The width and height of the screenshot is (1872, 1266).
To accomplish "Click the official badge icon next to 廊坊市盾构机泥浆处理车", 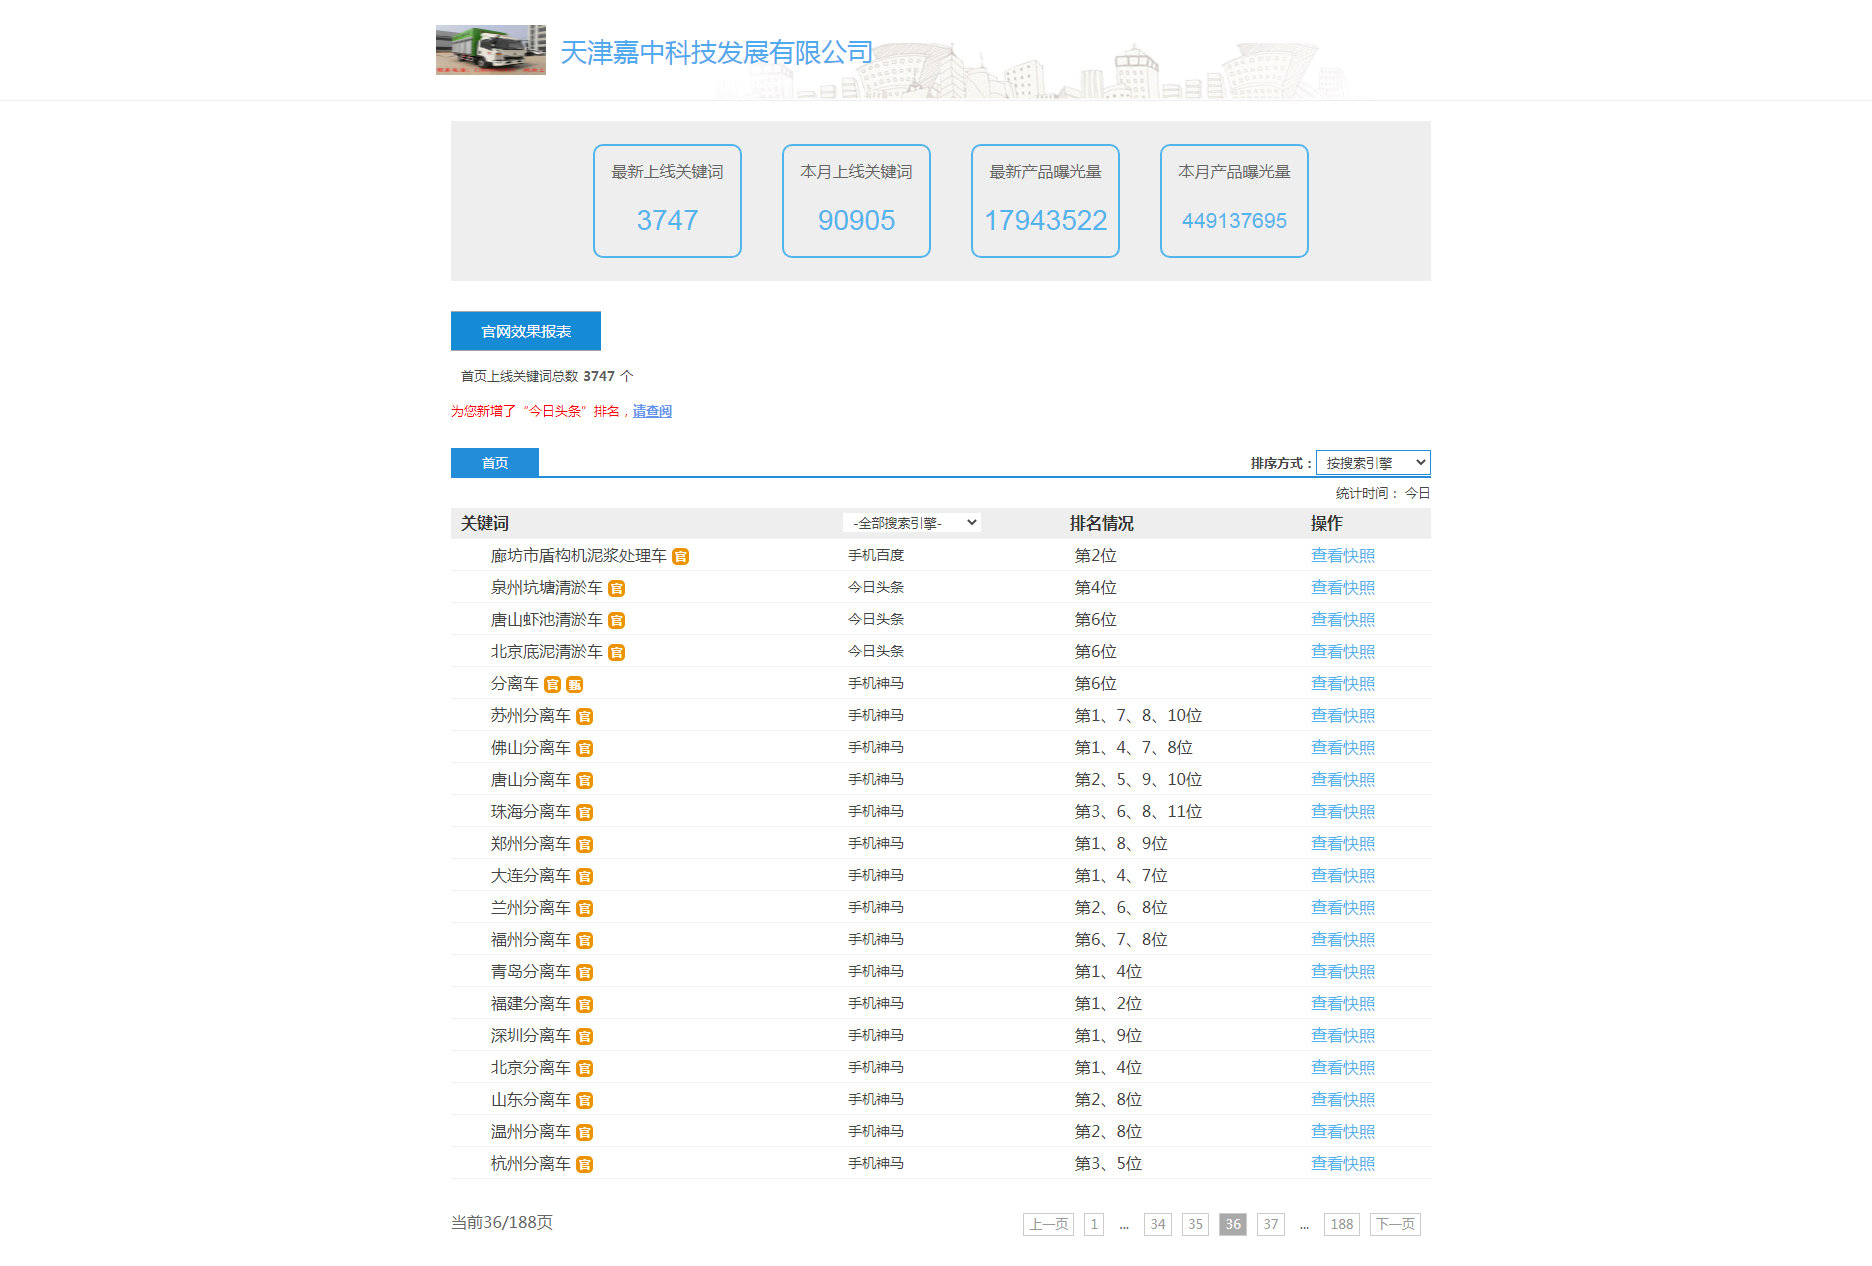I will tap(680, 557).
